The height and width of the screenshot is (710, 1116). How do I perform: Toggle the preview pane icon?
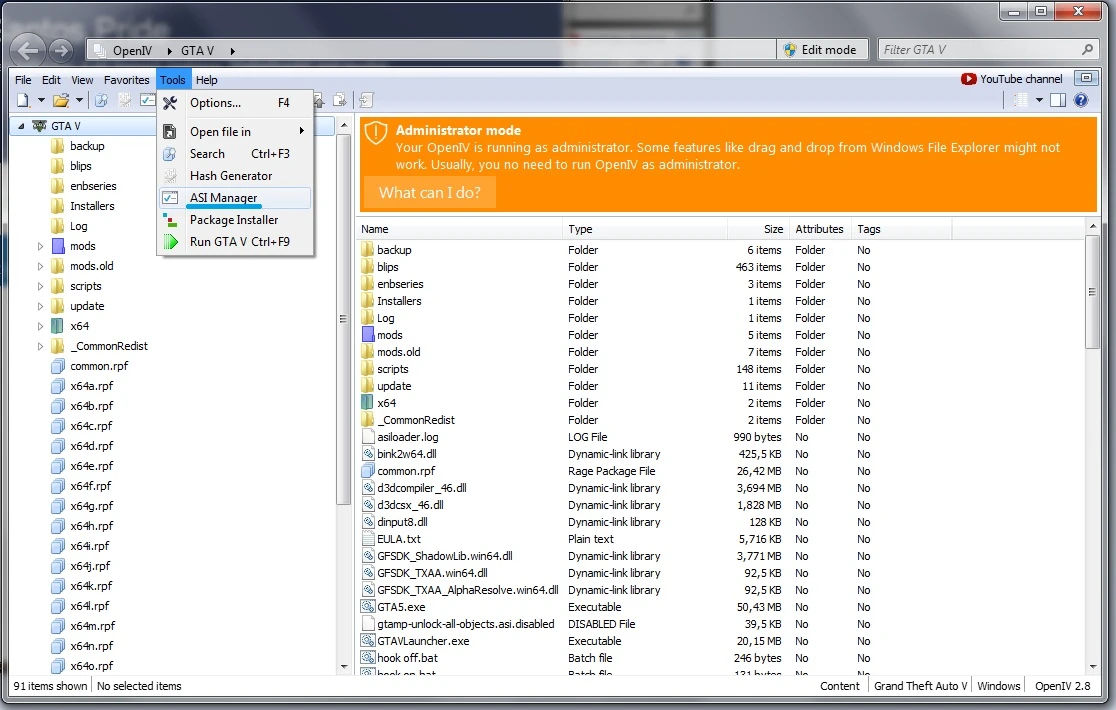(x=1056, y=100)
